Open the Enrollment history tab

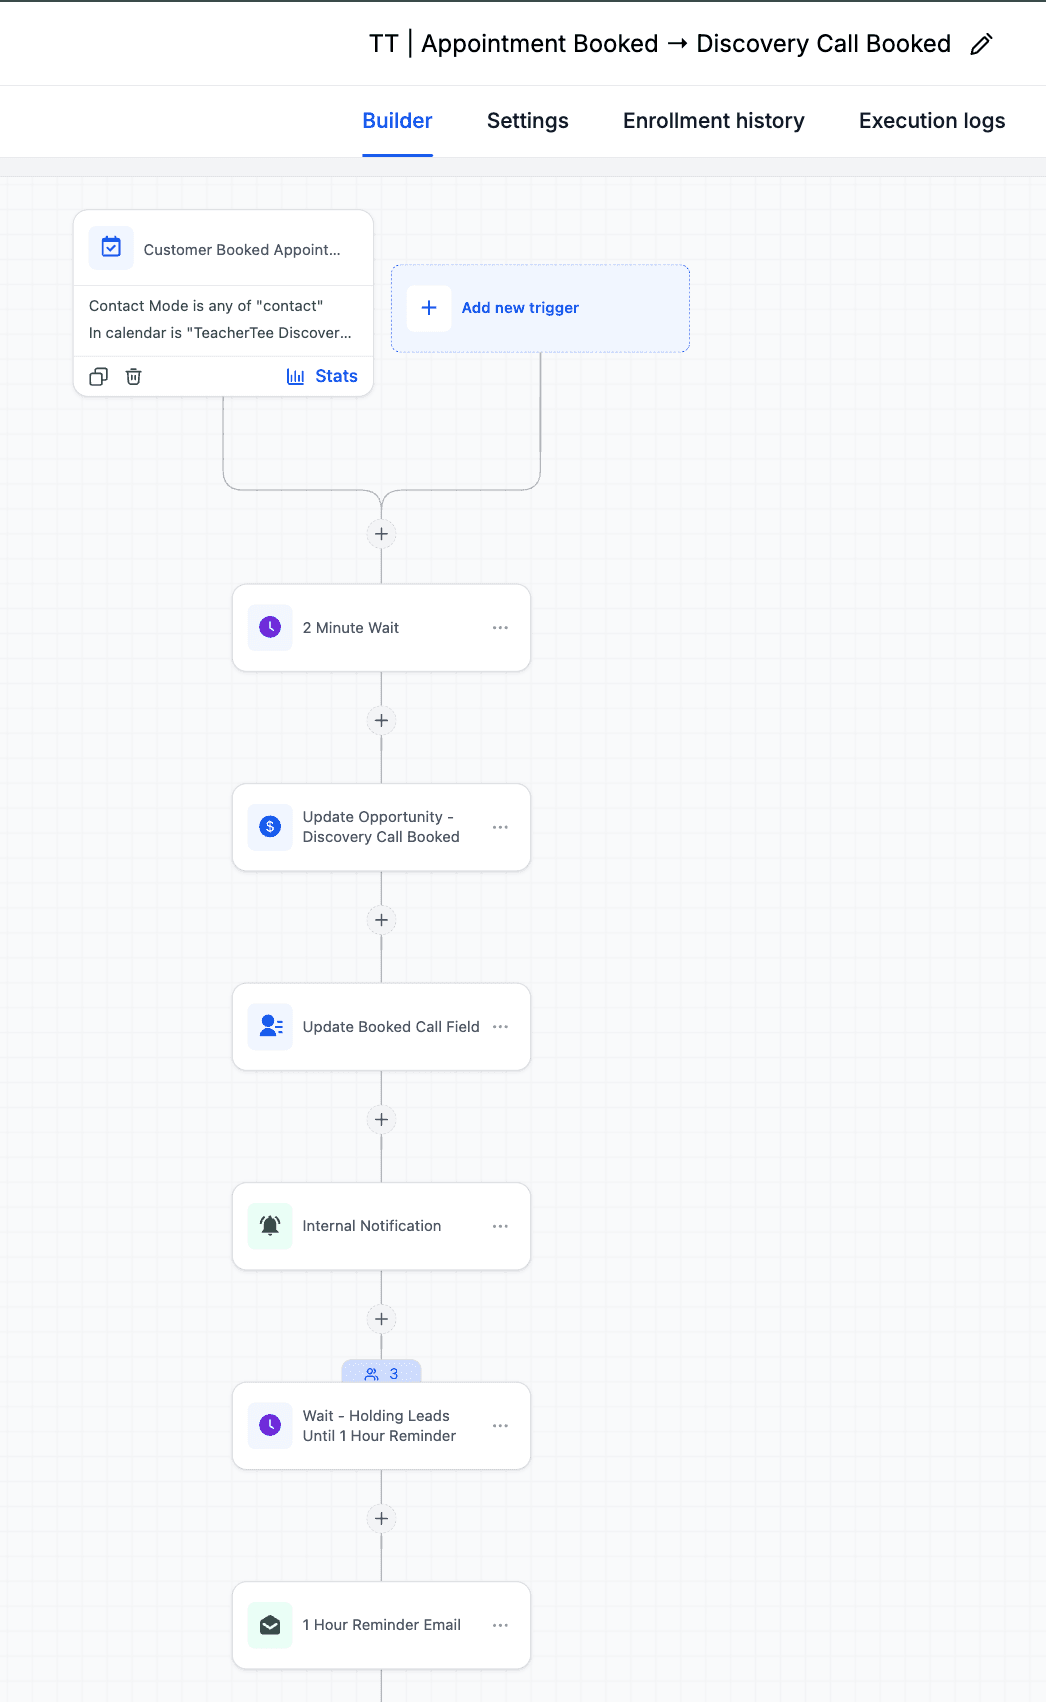pos(713,121)
